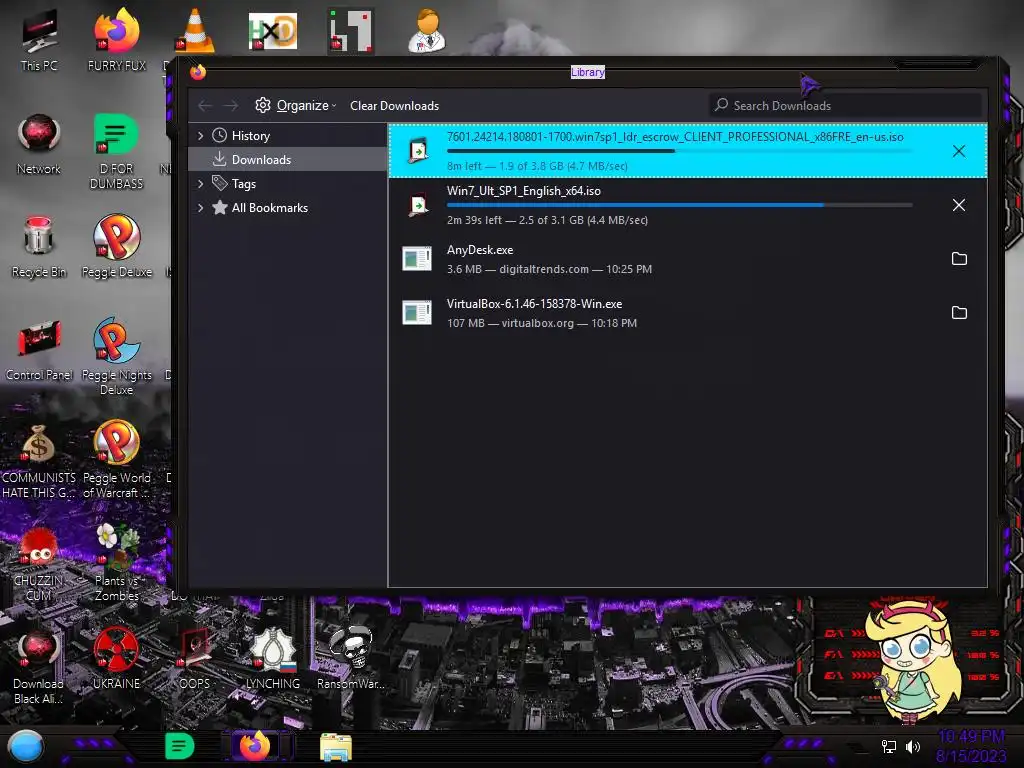Open Peggle Nights Deluxe shortcut

pos(116,357)
